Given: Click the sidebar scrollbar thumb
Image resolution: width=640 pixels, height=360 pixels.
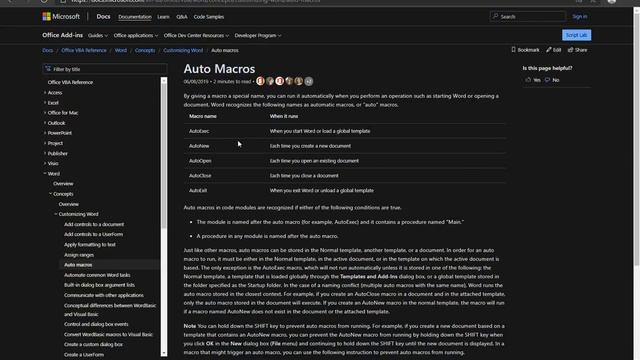Looking at the screenshot, I should tap(164, 156).
